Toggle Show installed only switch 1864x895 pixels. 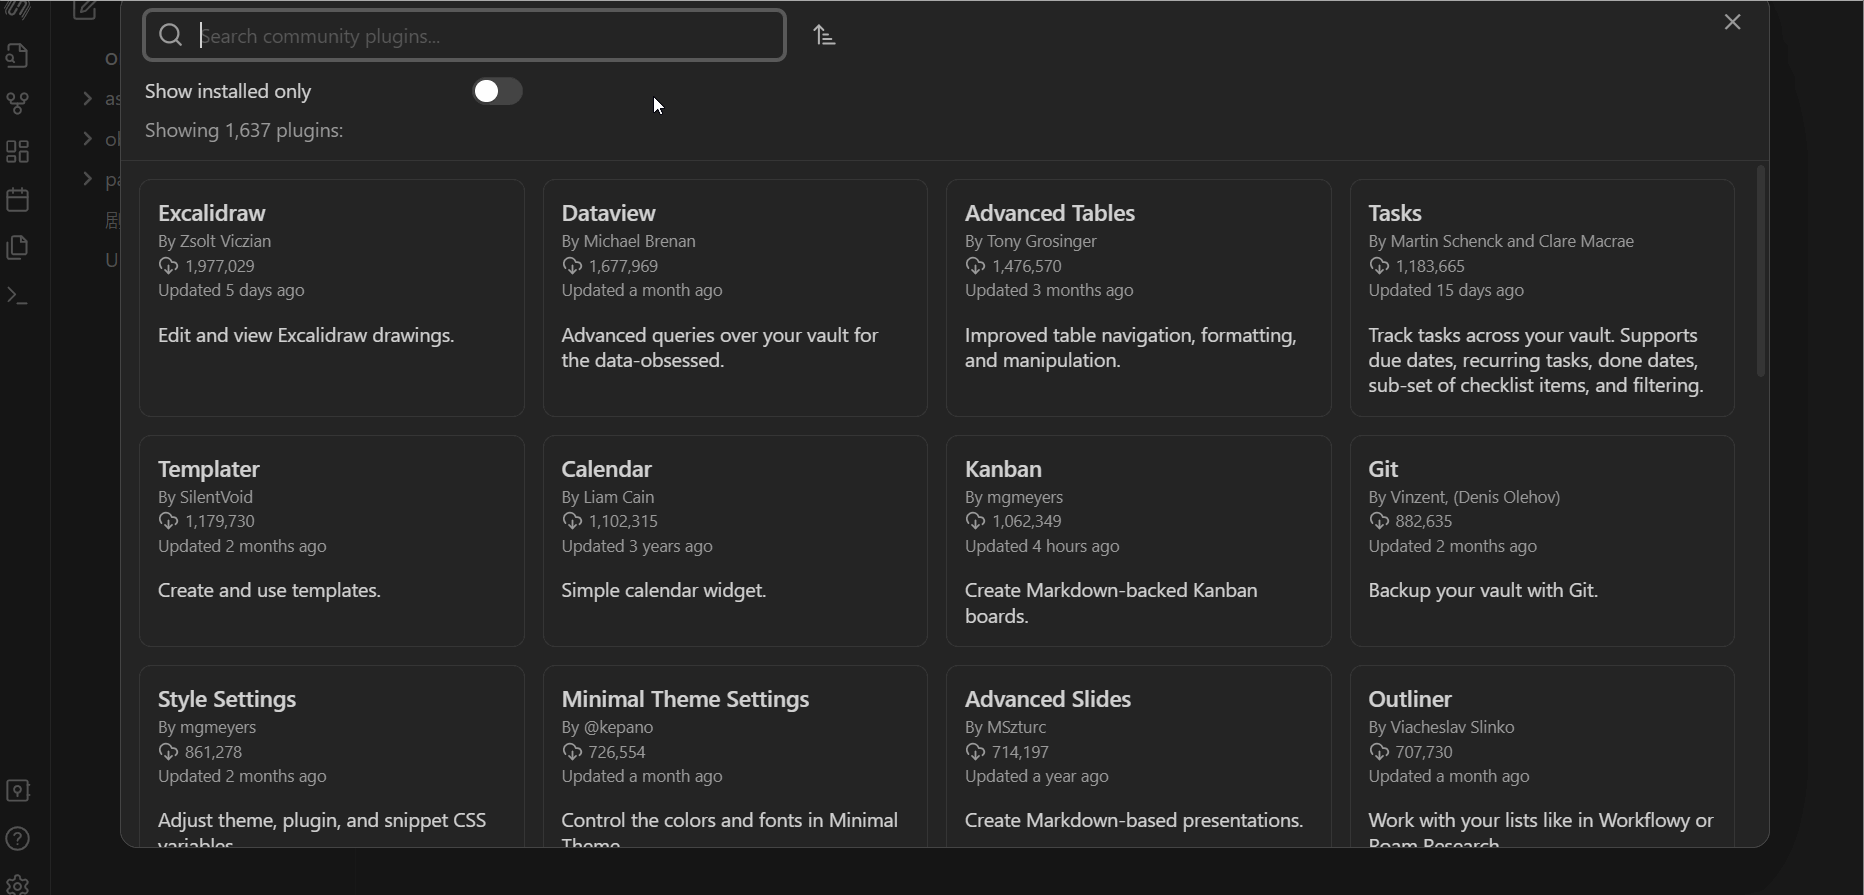pos(497,91)
